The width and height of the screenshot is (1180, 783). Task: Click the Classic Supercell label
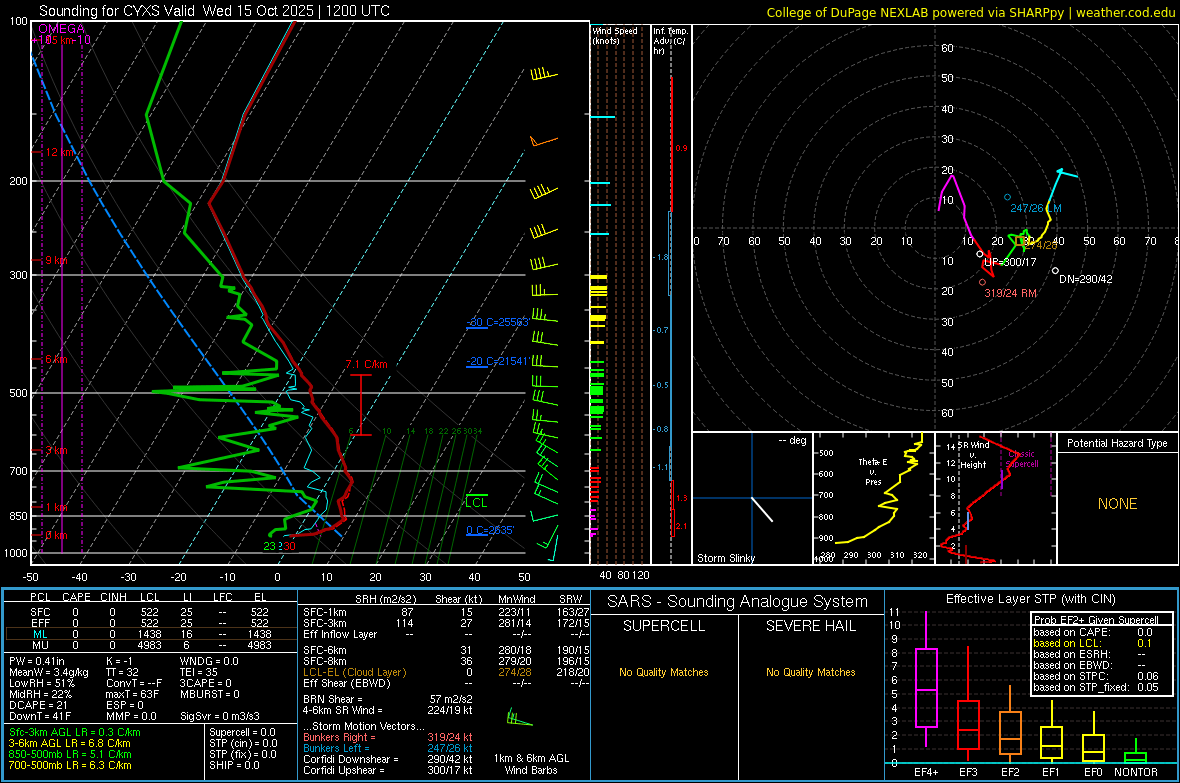(x=1022, y=459)
